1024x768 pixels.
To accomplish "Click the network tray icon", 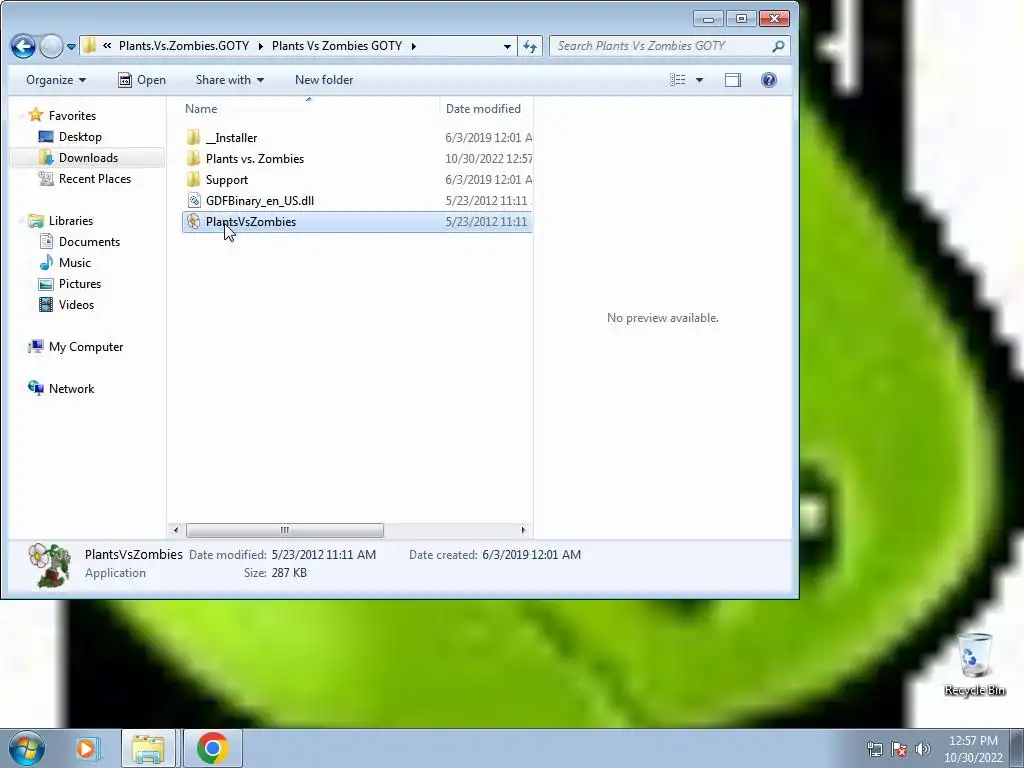I will point(874,749).
